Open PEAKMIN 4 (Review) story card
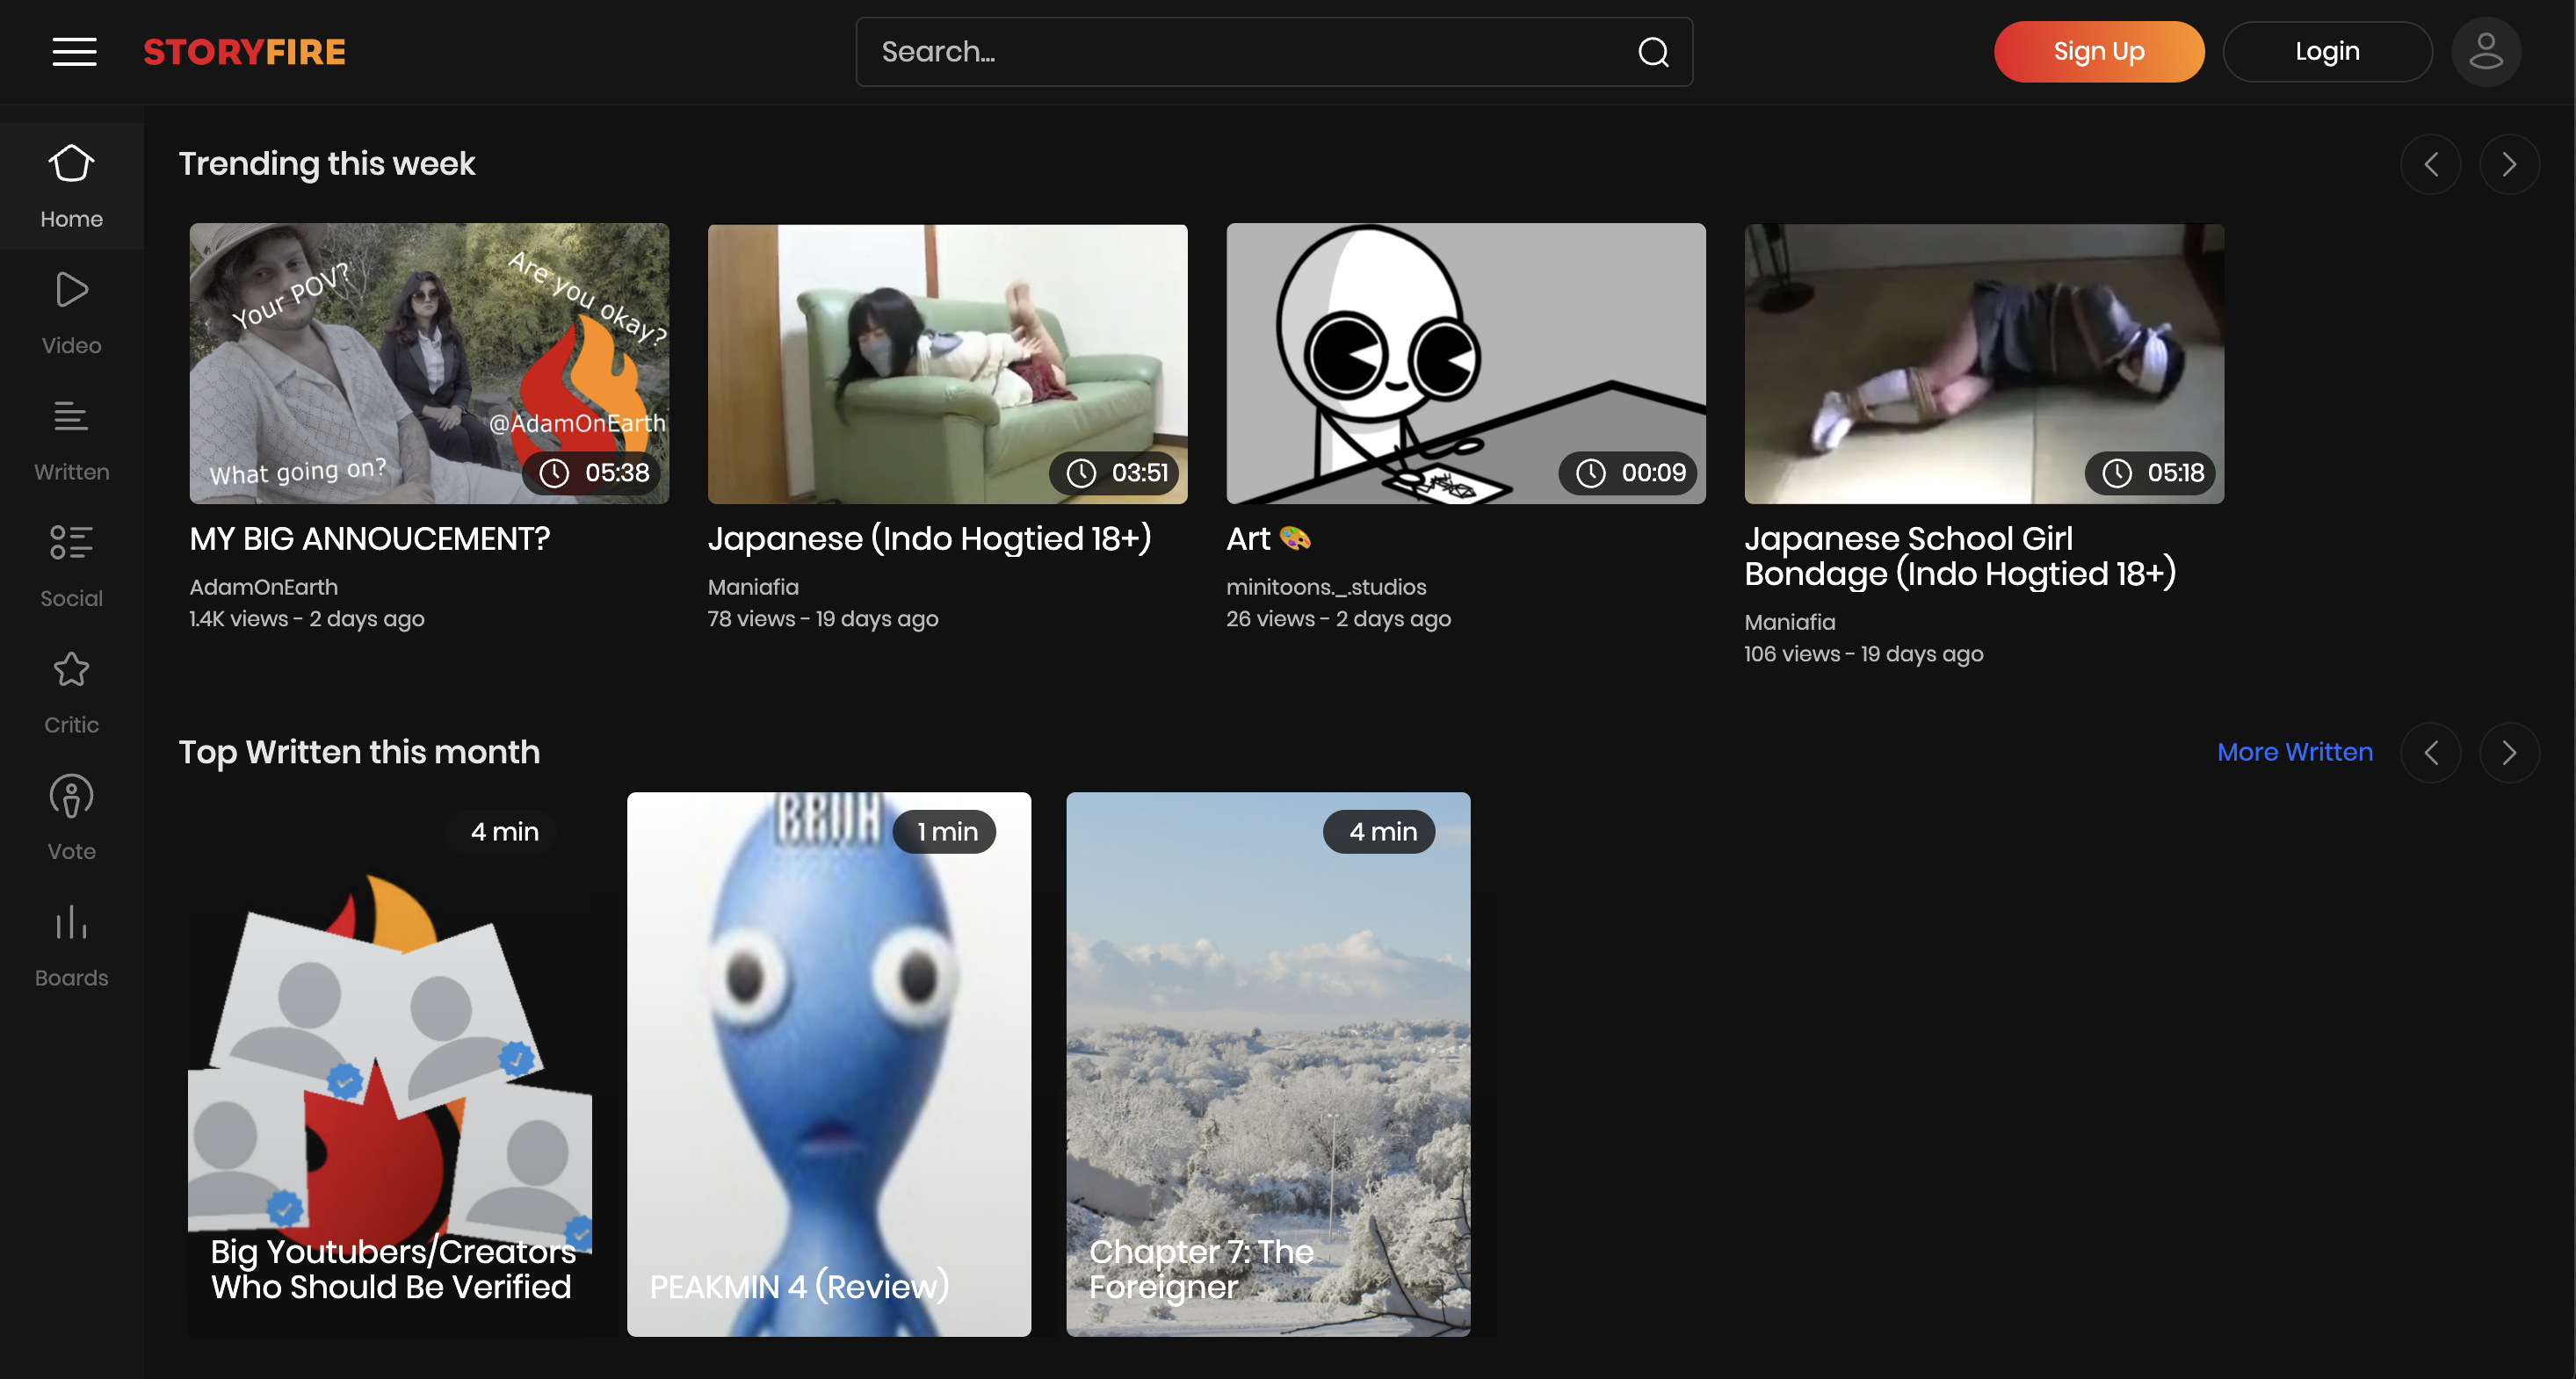2576x1379 pixels. pyautogui.click(x=829, y=1064)
